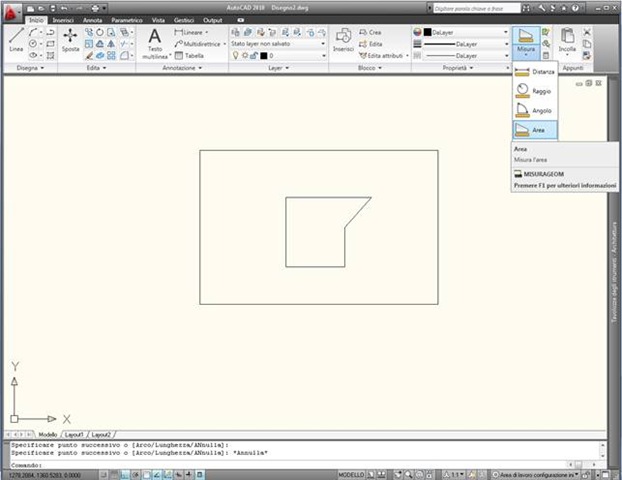Screen dimensions: 622x480
Task: Select Area in the Misura menu
Action: click(x=535, y=130)
